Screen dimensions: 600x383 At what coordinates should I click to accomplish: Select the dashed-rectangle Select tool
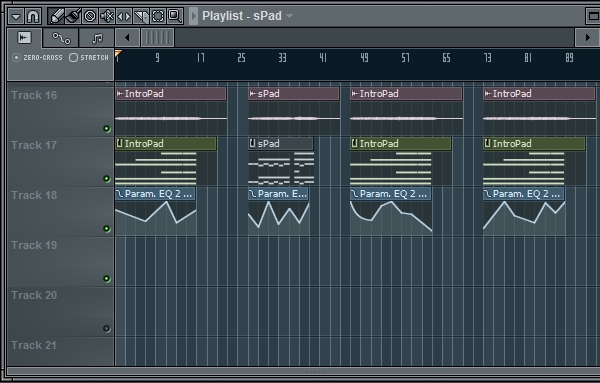(x=158, y=16)
